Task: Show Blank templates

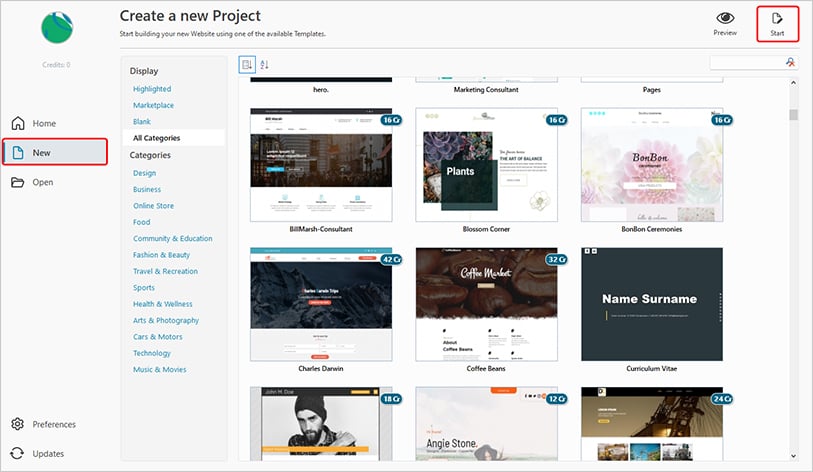Action: click(x=142, y=121)
